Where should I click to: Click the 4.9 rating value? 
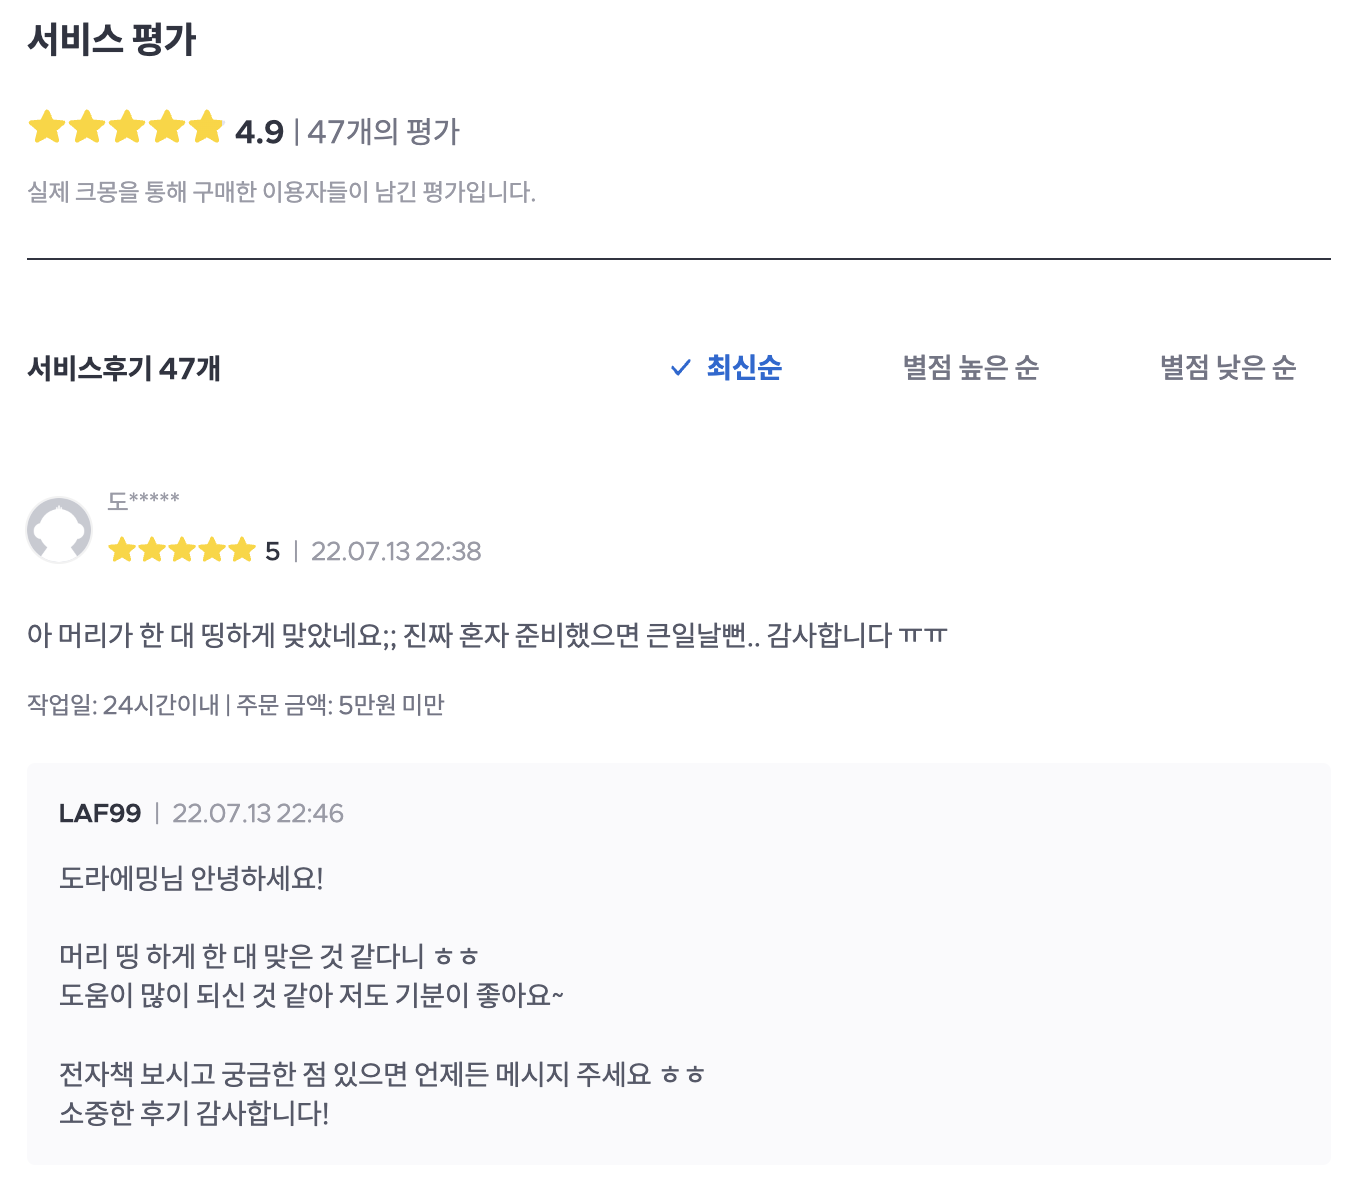pos(258,130)
